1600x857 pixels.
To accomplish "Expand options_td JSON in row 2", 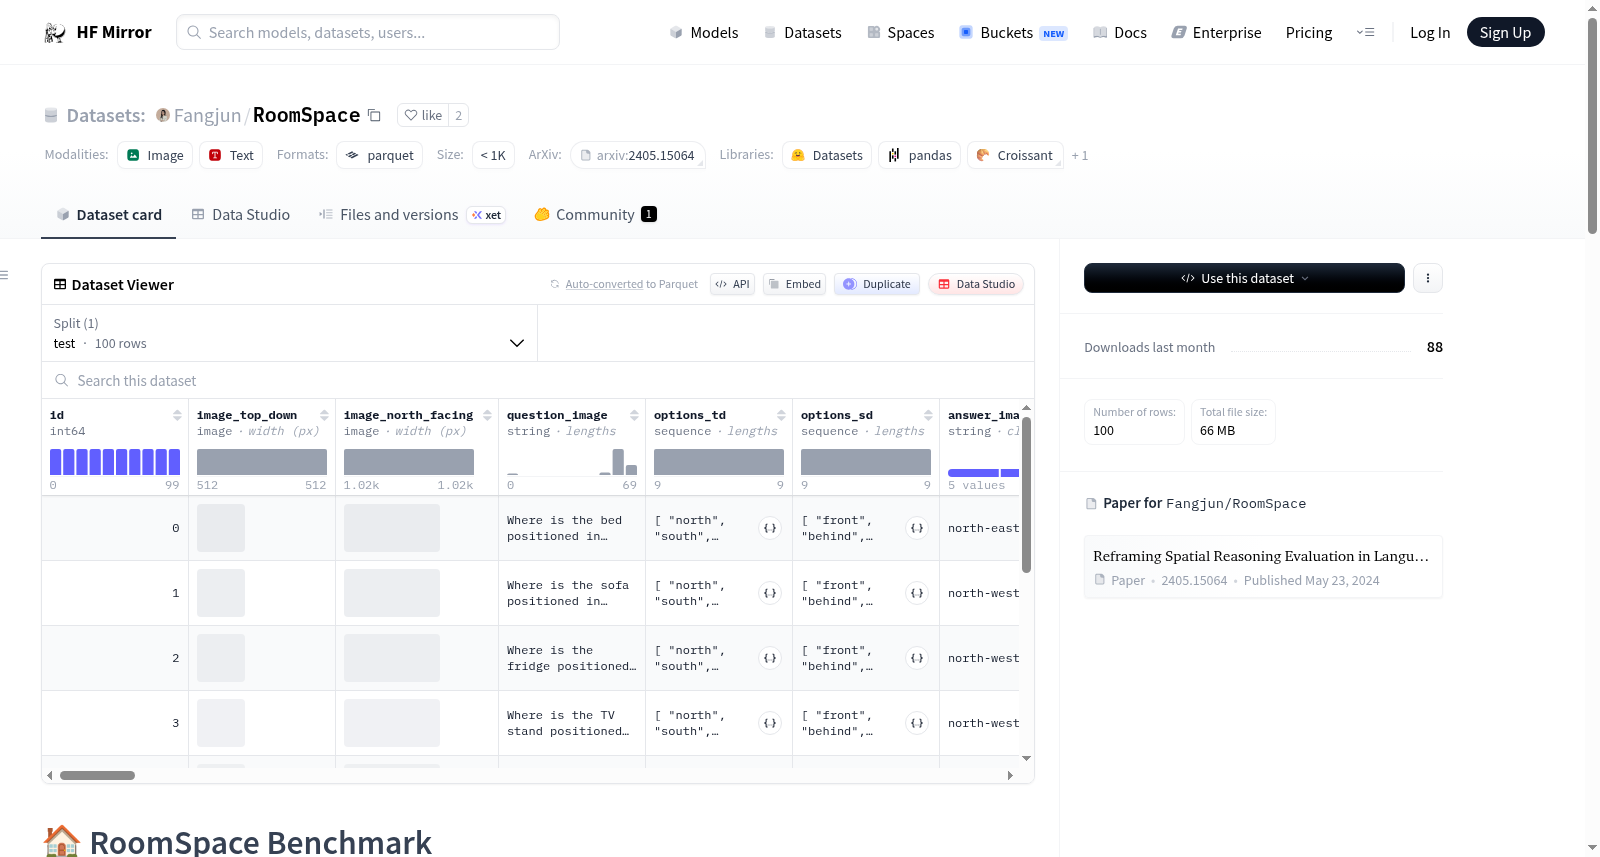I will pyautogui.click(x=770, y=658).
